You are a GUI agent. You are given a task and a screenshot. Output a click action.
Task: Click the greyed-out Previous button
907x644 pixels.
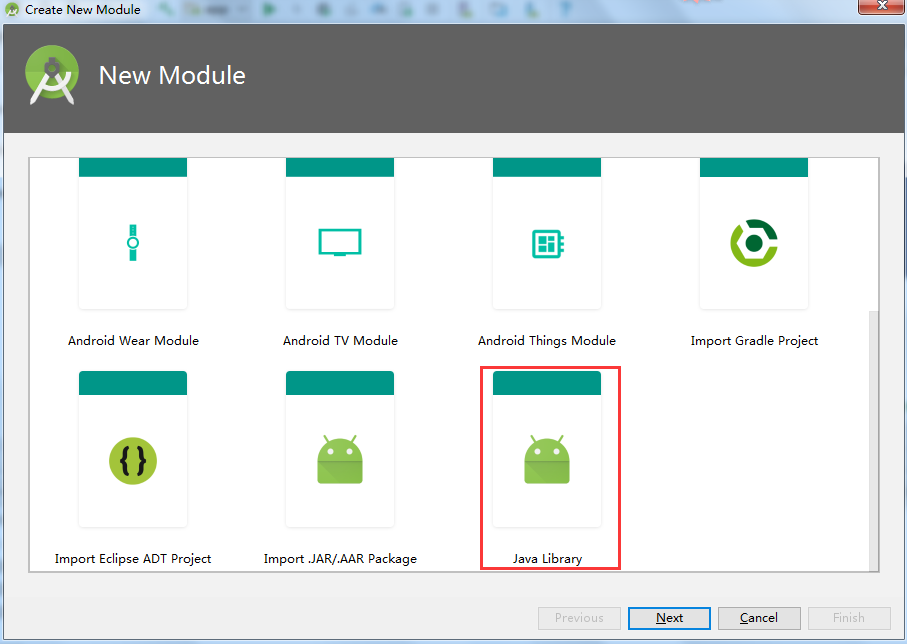tap(579, 618)
